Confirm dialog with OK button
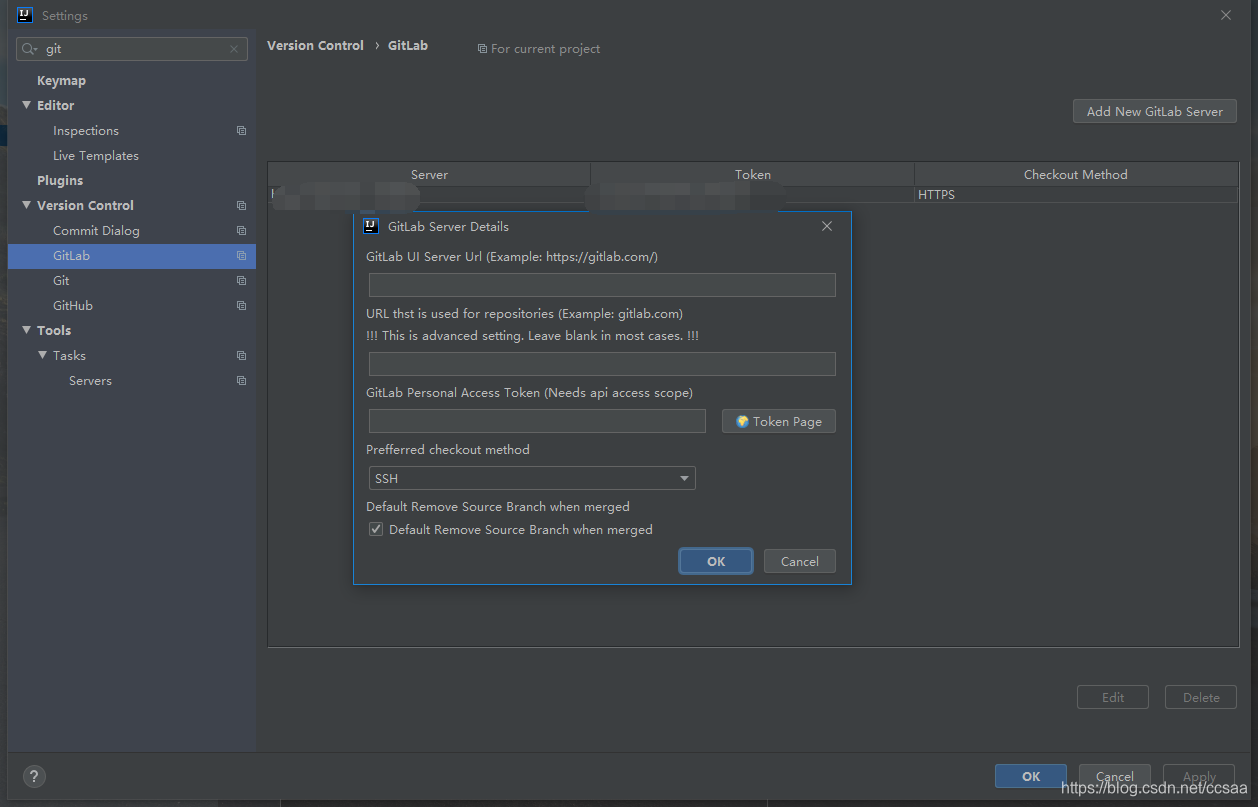The width and height of the screenshot is (1258, 807). (x=716, y=561)
